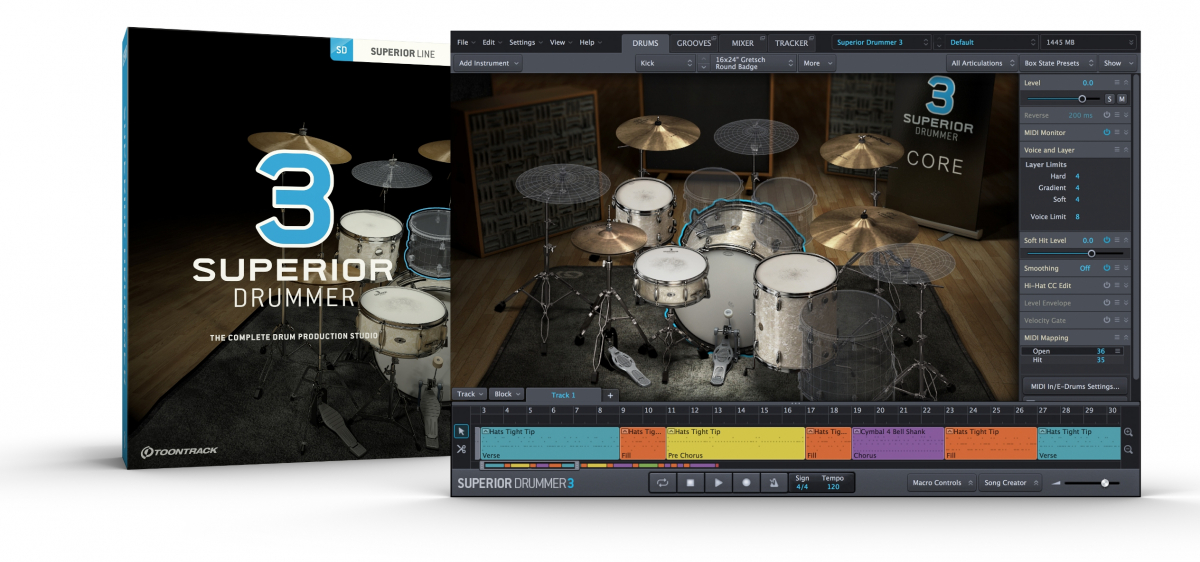
Task: Toggle MIDI Monitor power button
Action: click(1107, 132)
